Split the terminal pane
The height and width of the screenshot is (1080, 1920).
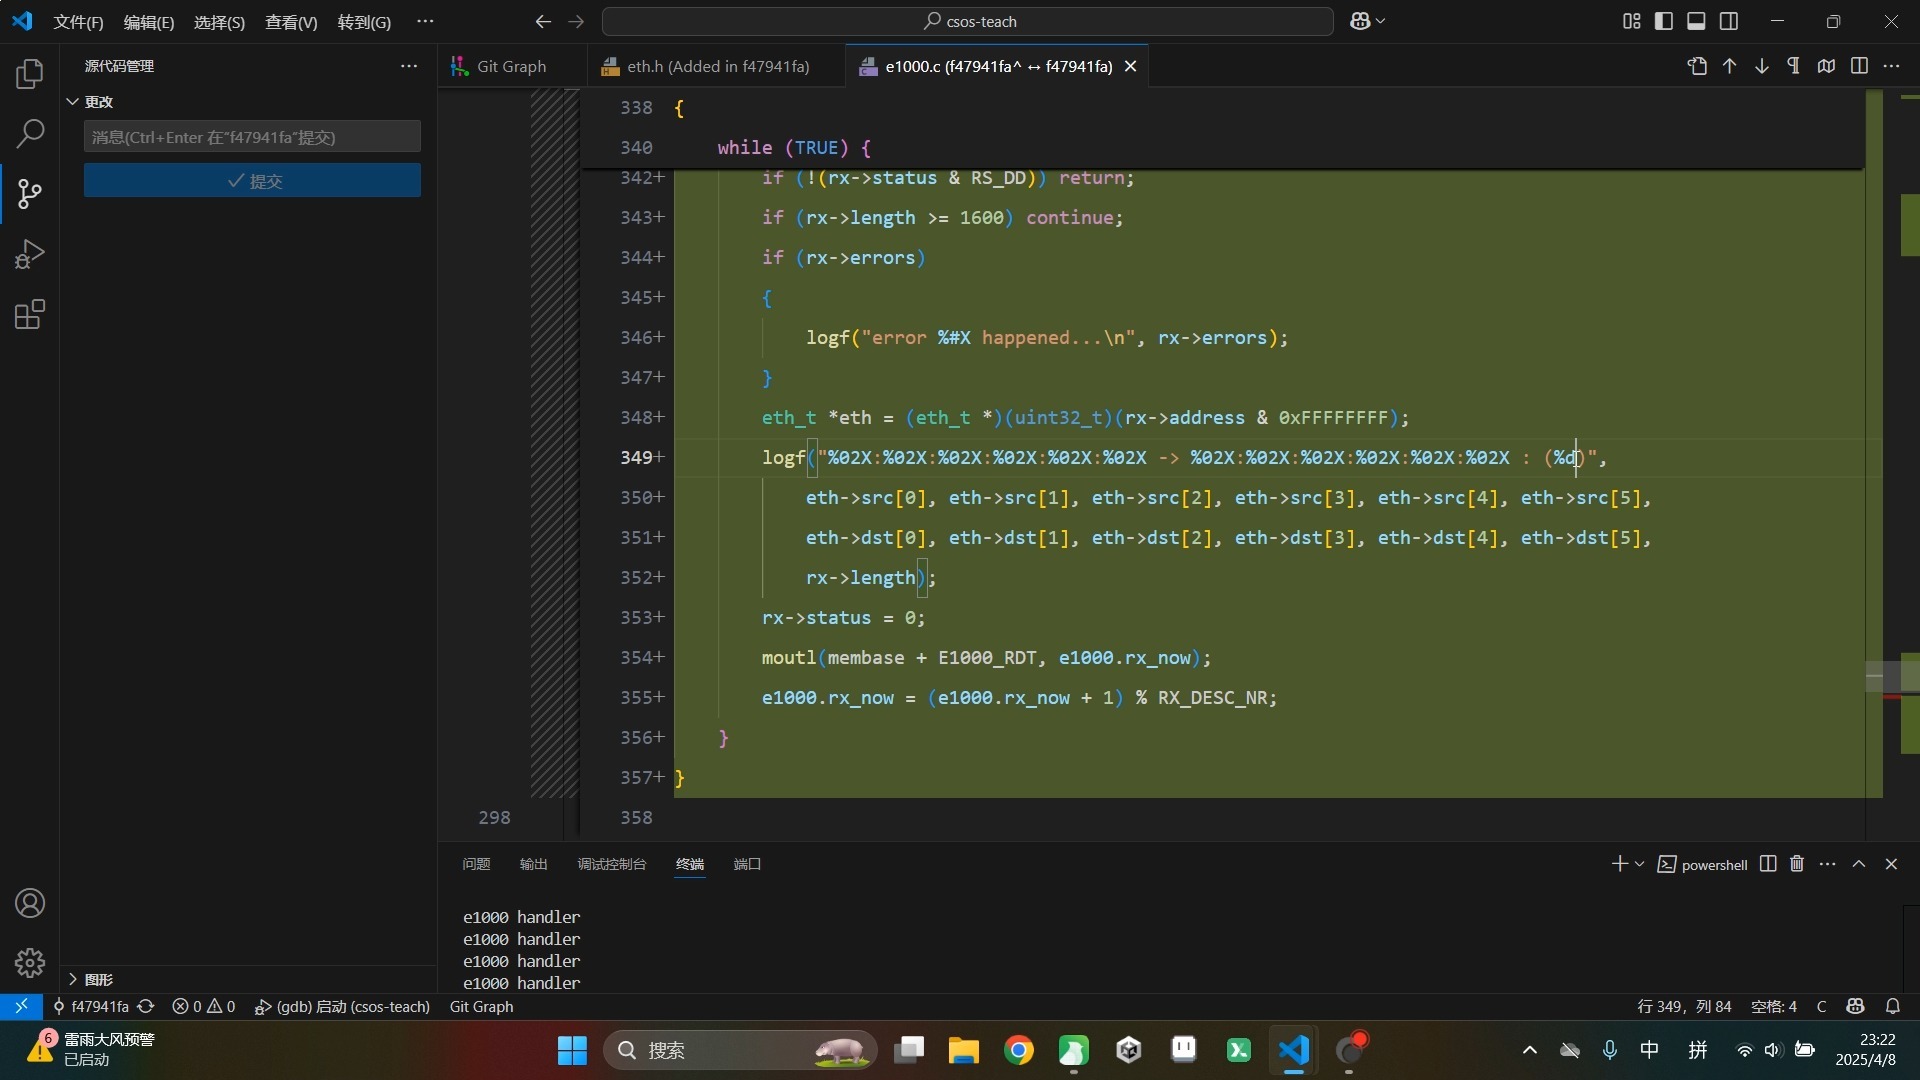click(1768, 864)
